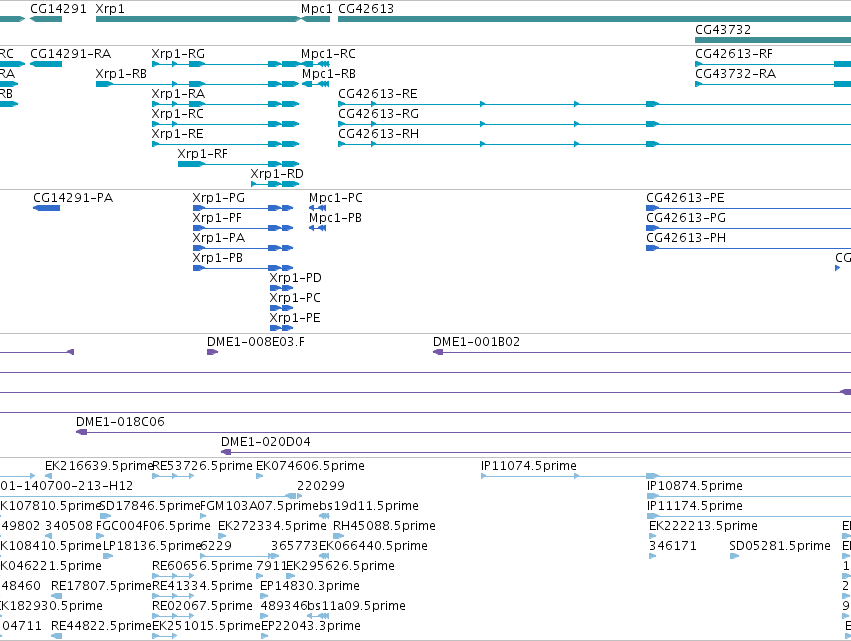Image resolution: width=851 pixels, height=641 pixels.
Task: Select the FGC004F06.5prime EST label
Action: [153, 526]
